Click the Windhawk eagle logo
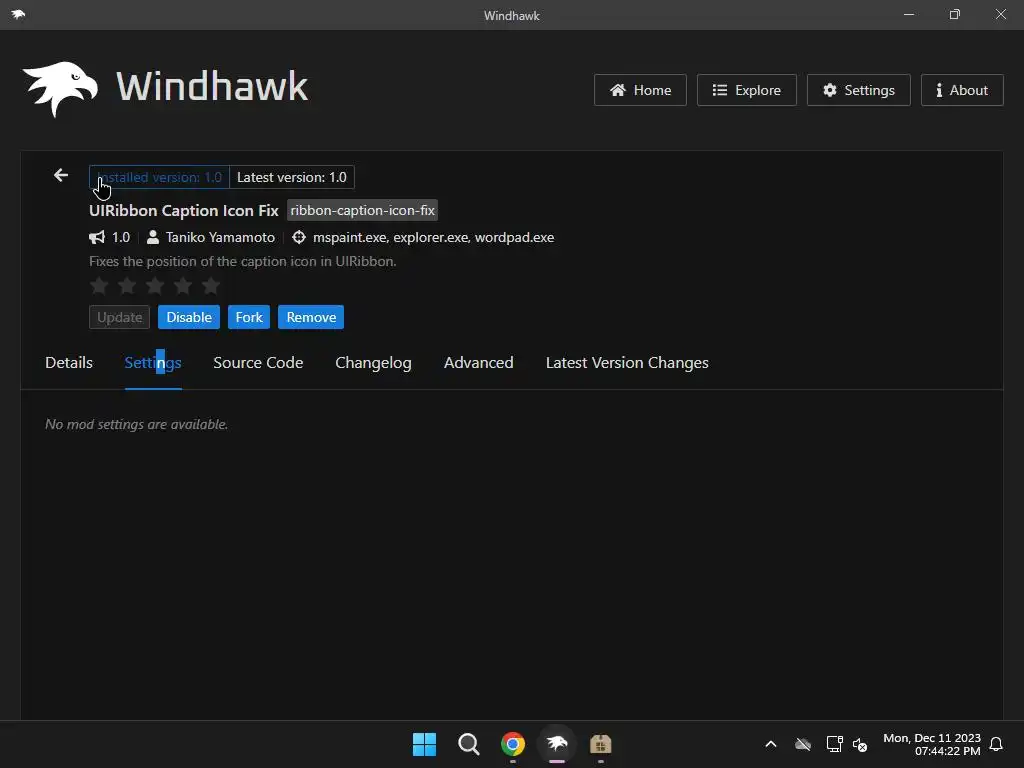 60,89
